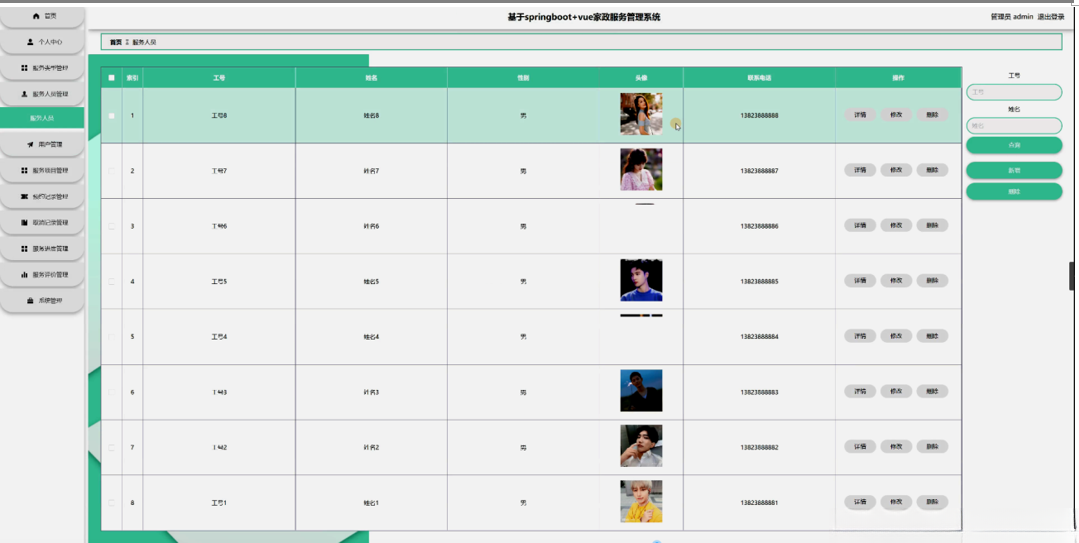Check the checkbox for row 工号2
The image size is (1079, 543).
[x=111, y=447]
